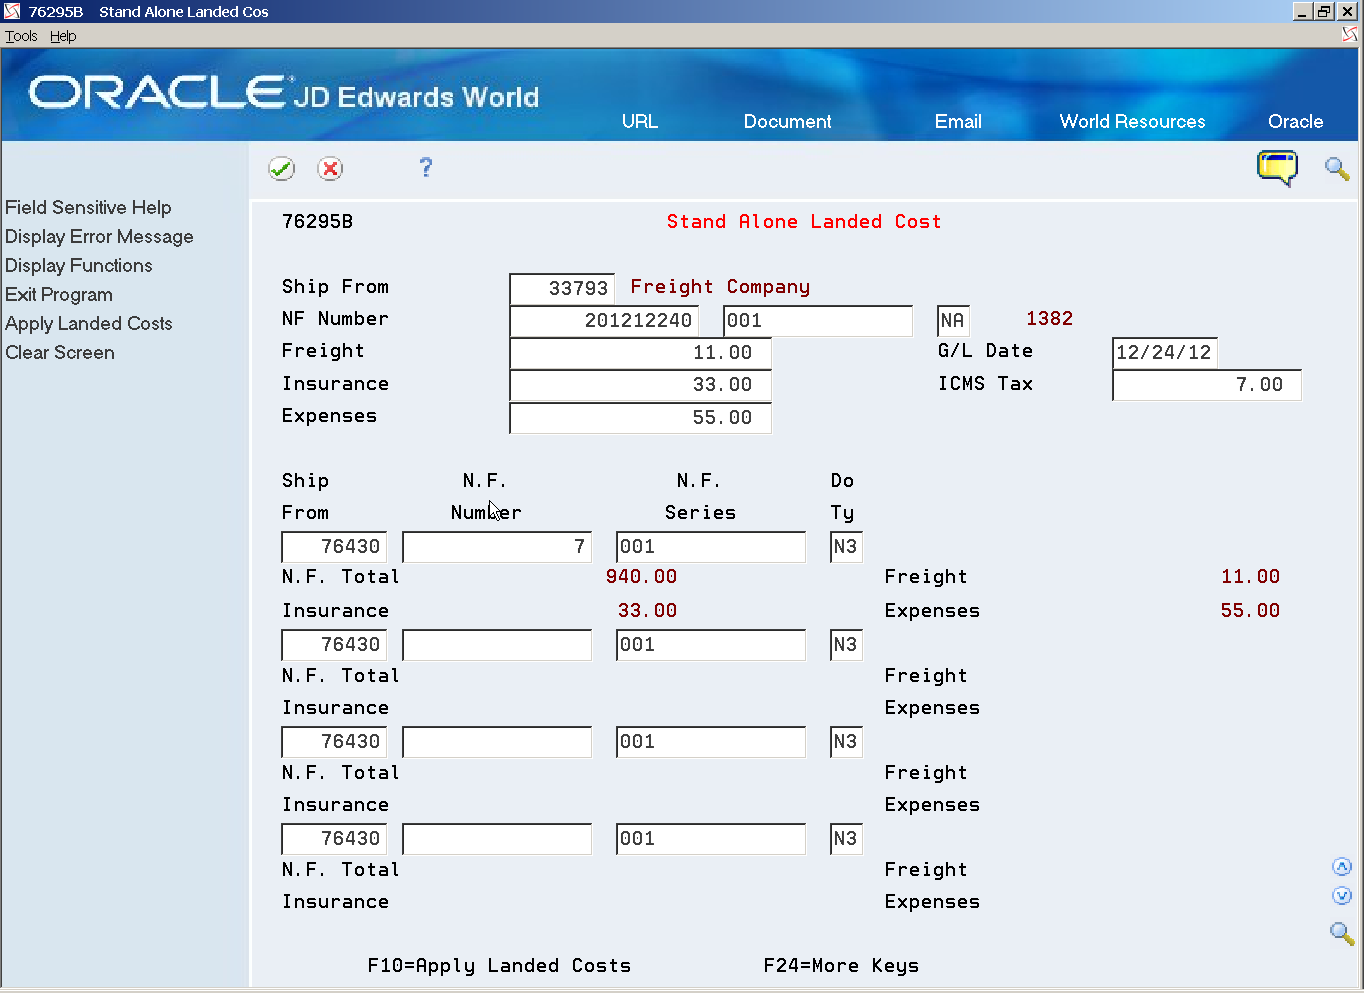1364x993 pixels.
Task: Click the header NF series field 001
Action: point(818,320)
